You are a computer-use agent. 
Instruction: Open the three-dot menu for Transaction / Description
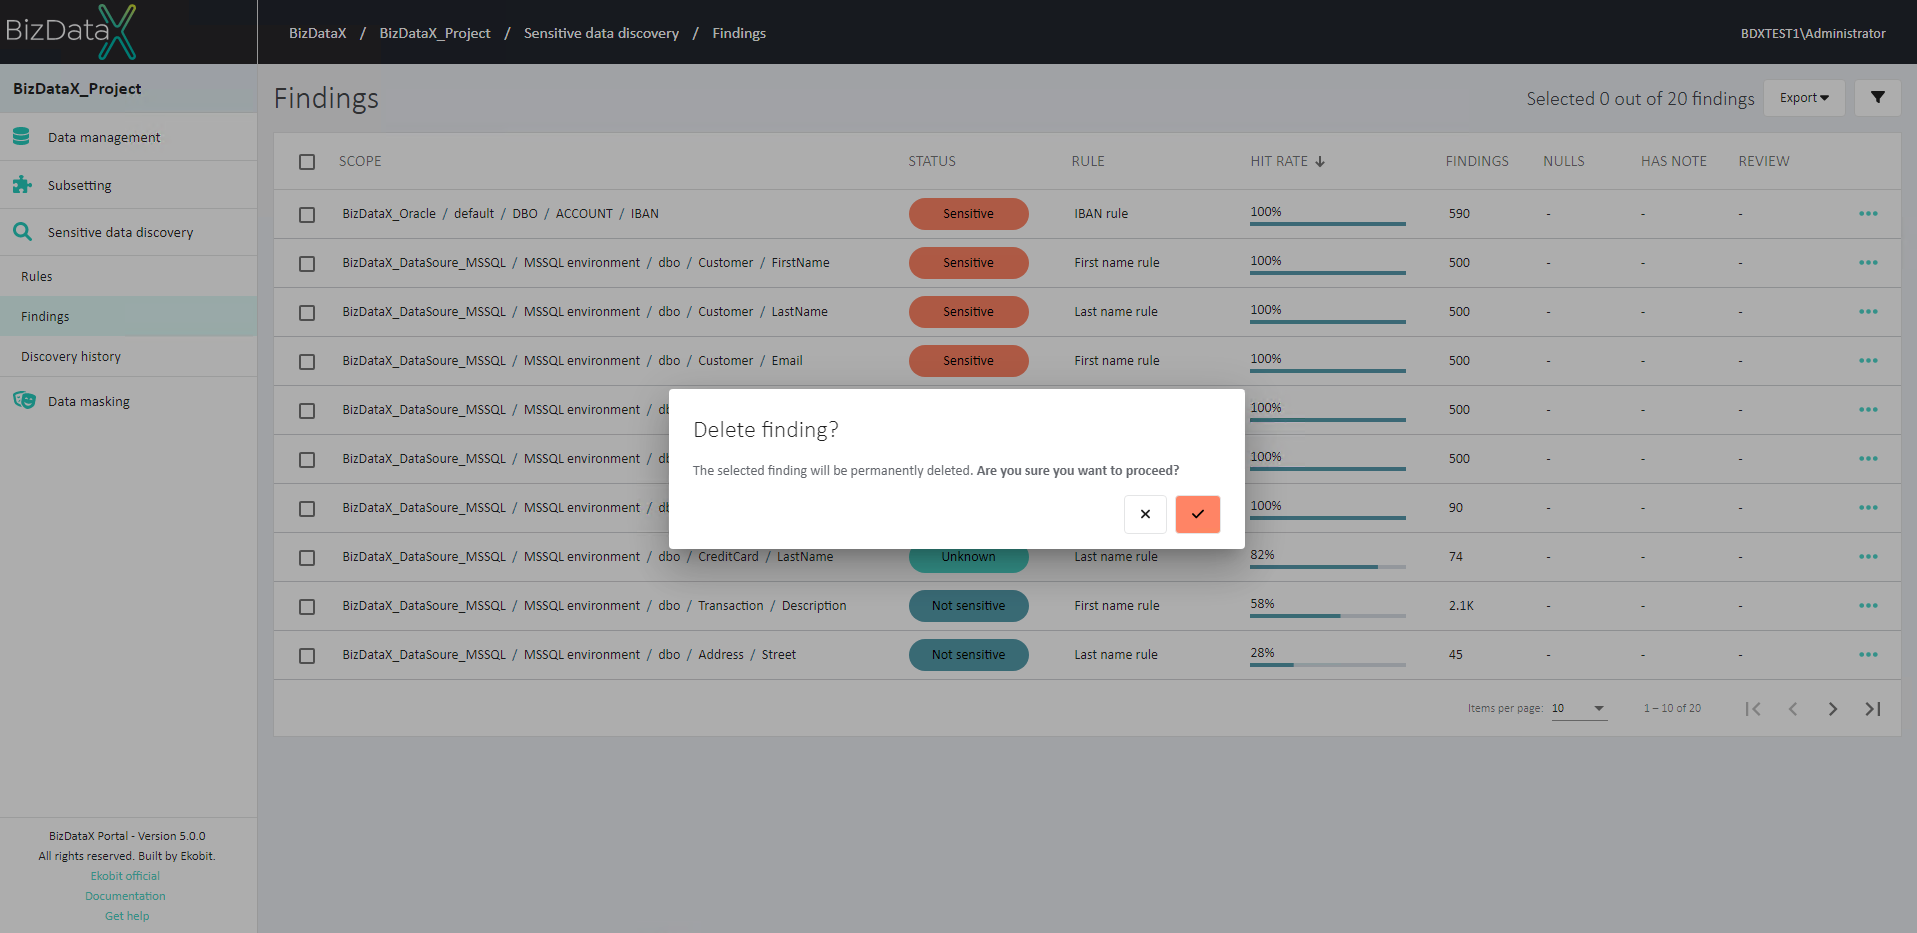coord(1868,606)
